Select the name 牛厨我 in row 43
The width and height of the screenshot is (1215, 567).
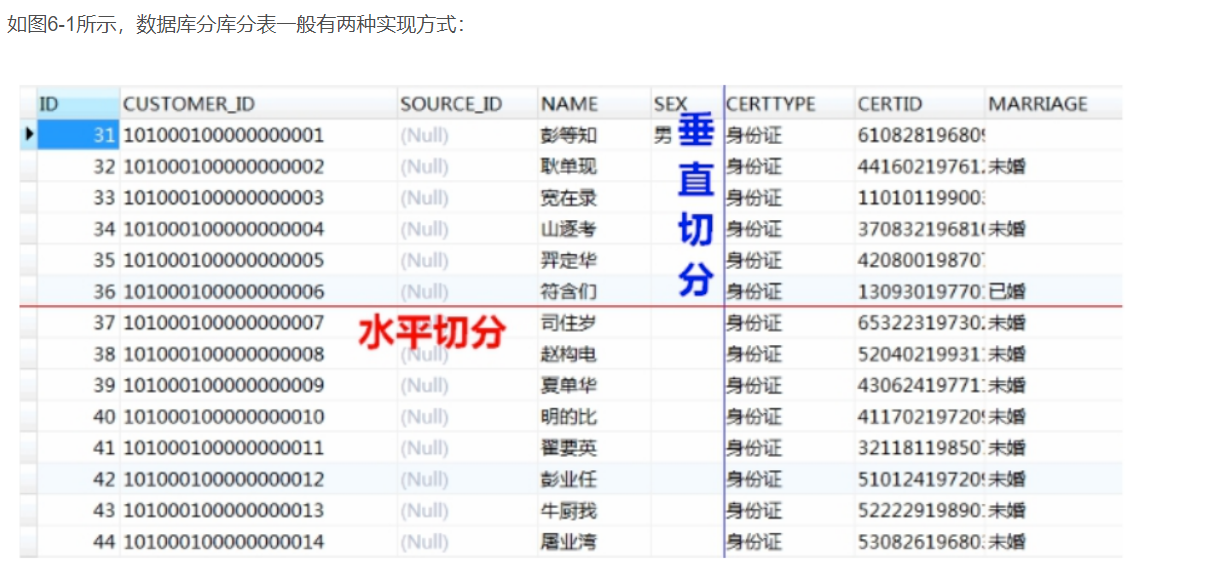pos(568,511)
